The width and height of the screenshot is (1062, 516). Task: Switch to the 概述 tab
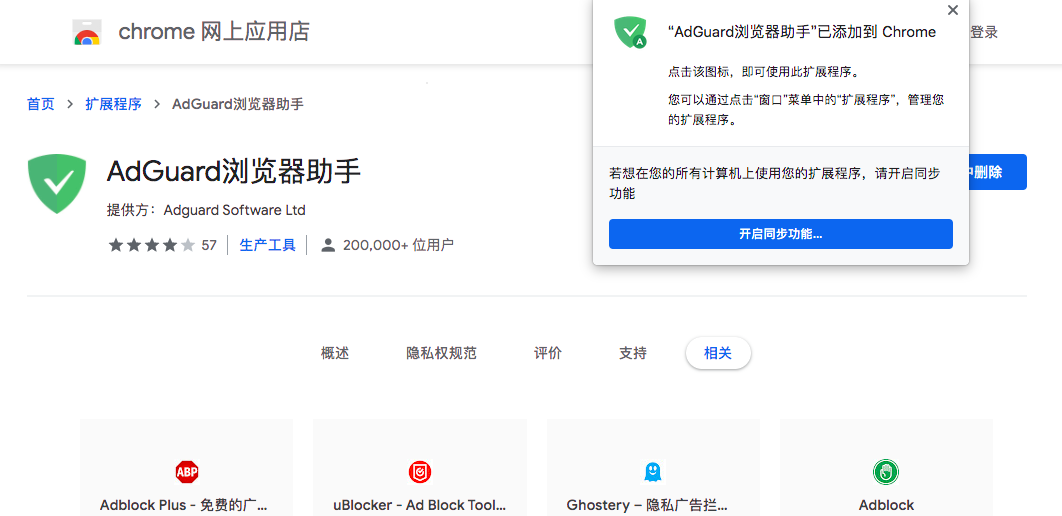(x=335, y=353)
